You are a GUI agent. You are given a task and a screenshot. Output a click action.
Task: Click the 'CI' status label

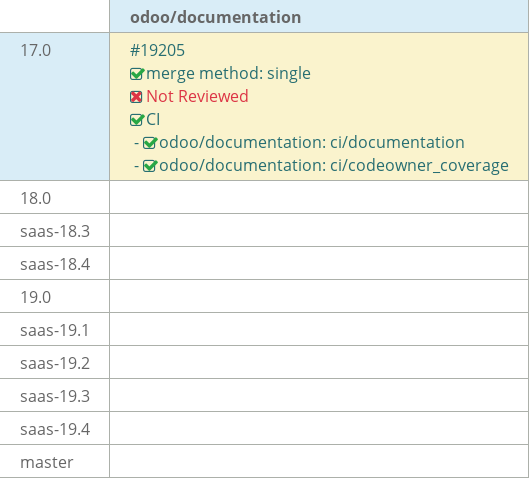153,119
